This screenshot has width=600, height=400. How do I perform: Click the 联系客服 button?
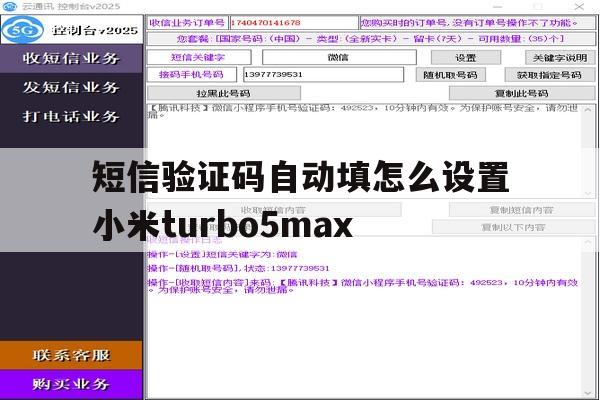click(71, 355)
